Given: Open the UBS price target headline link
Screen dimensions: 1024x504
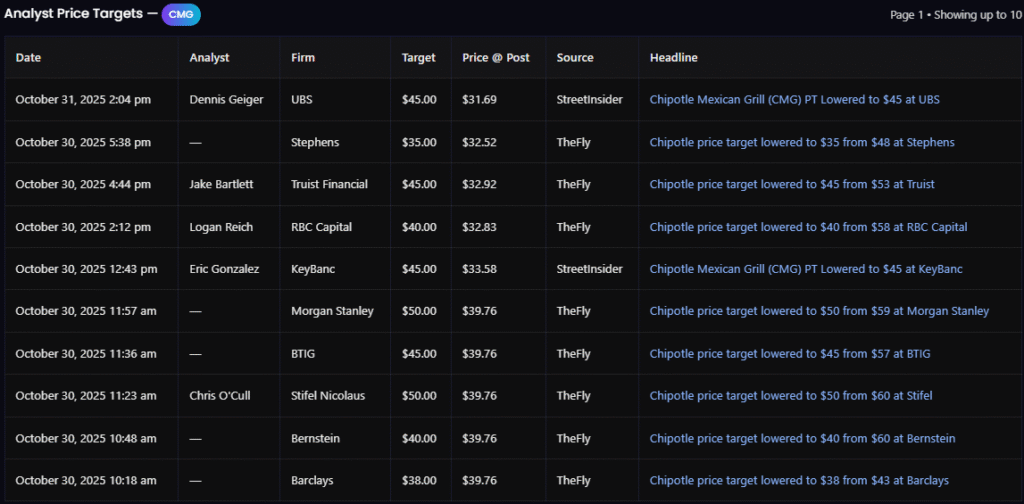Looking at the screenshot, I should pos(794,100).
